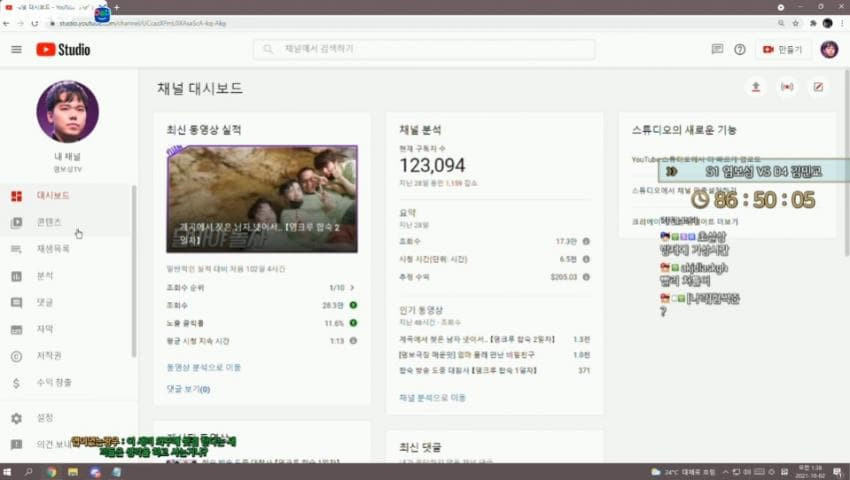
Task: Click the create post edit icon
Action: point(818,87)
